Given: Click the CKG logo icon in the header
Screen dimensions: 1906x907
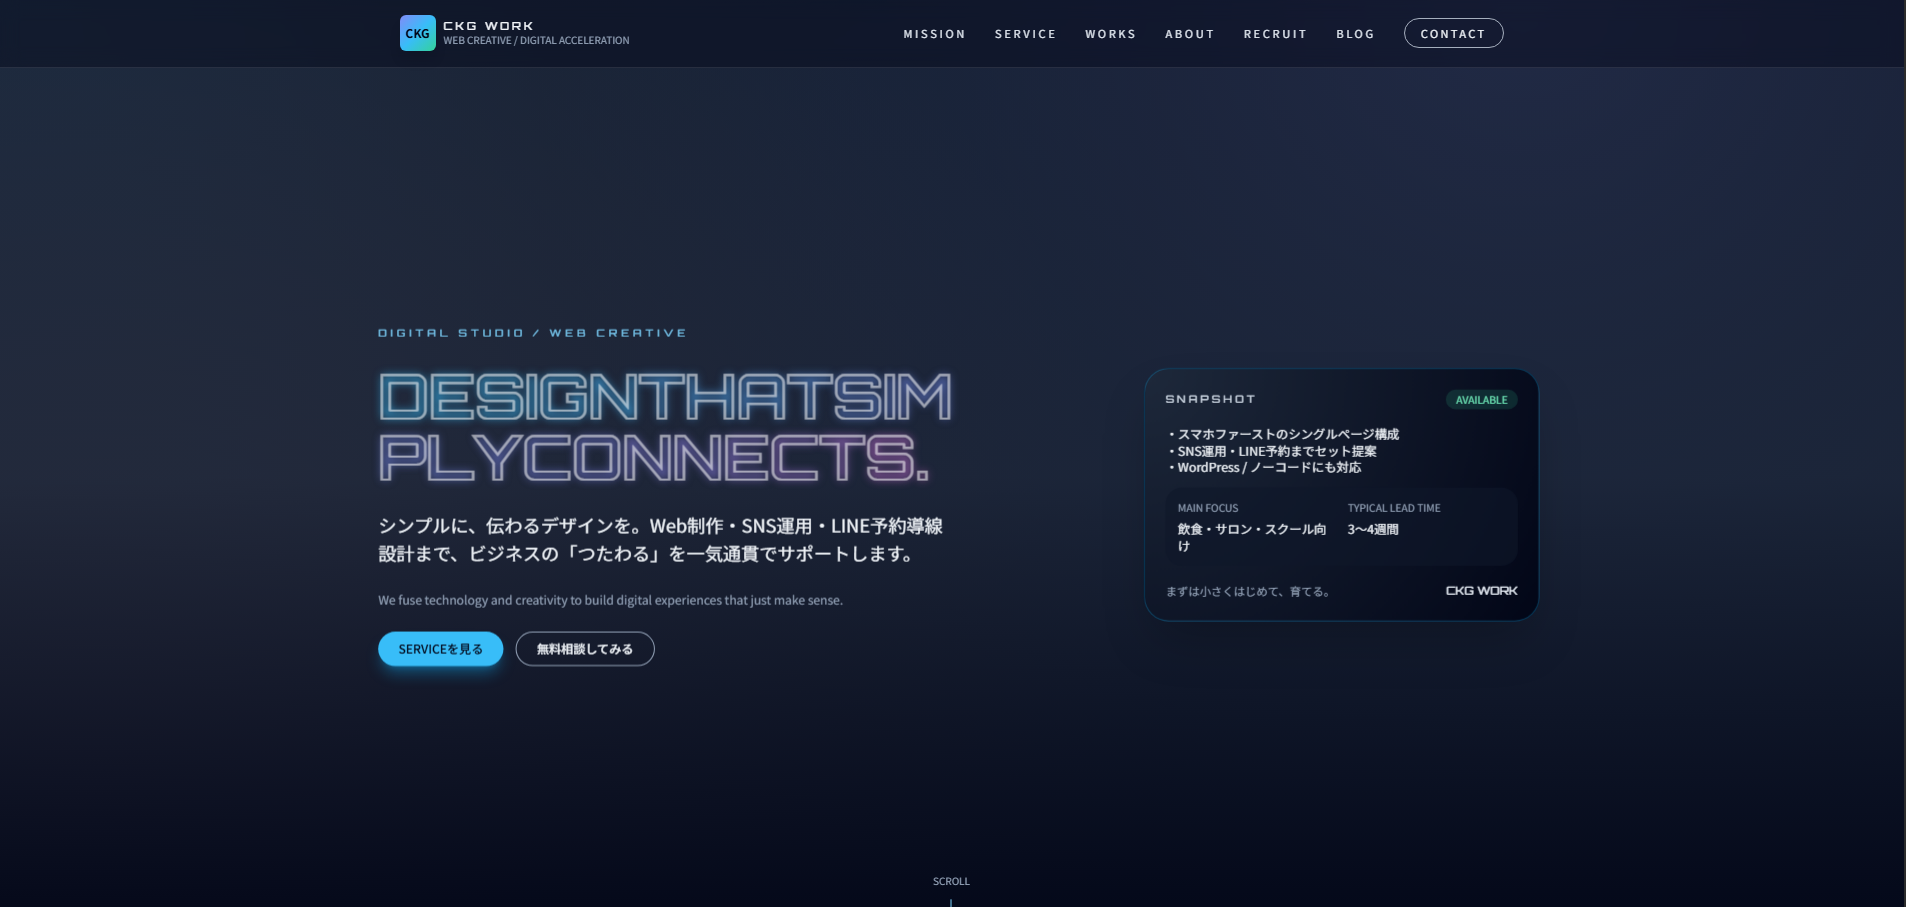Looking at the screenshot, I should pyautogui.click(x=417, y=32).
